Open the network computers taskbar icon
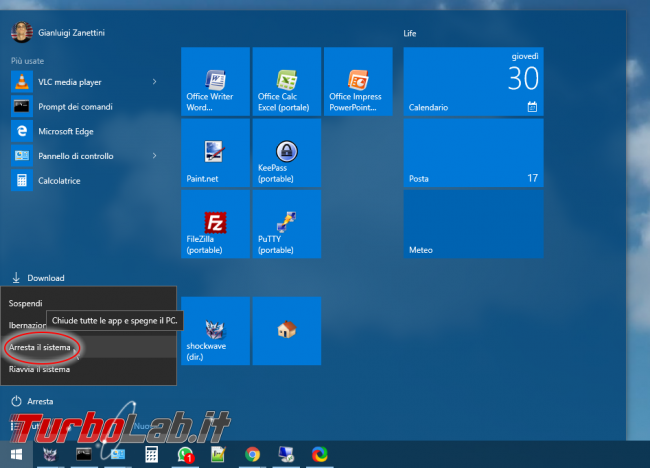 [286, 454]
